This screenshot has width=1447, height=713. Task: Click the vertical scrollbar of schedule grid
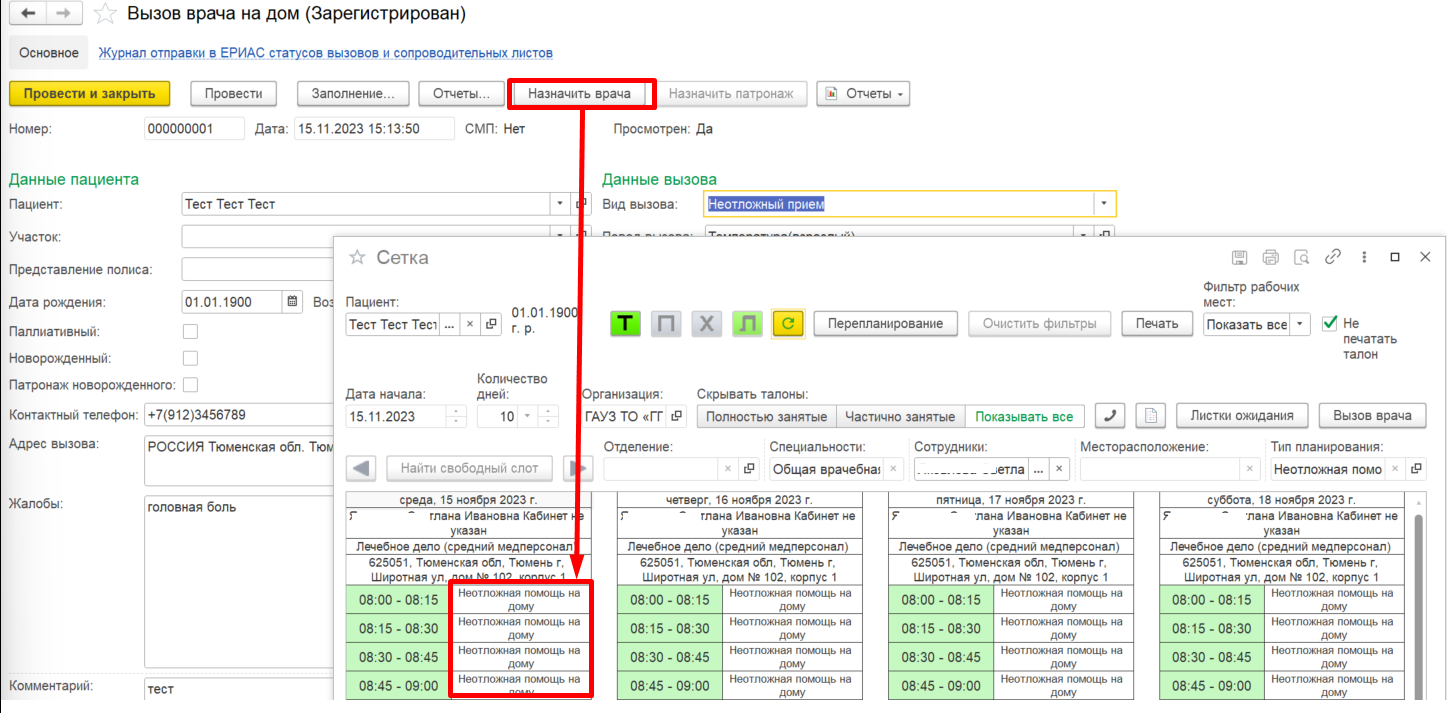pyautogui.click(x=1418, y=600)
